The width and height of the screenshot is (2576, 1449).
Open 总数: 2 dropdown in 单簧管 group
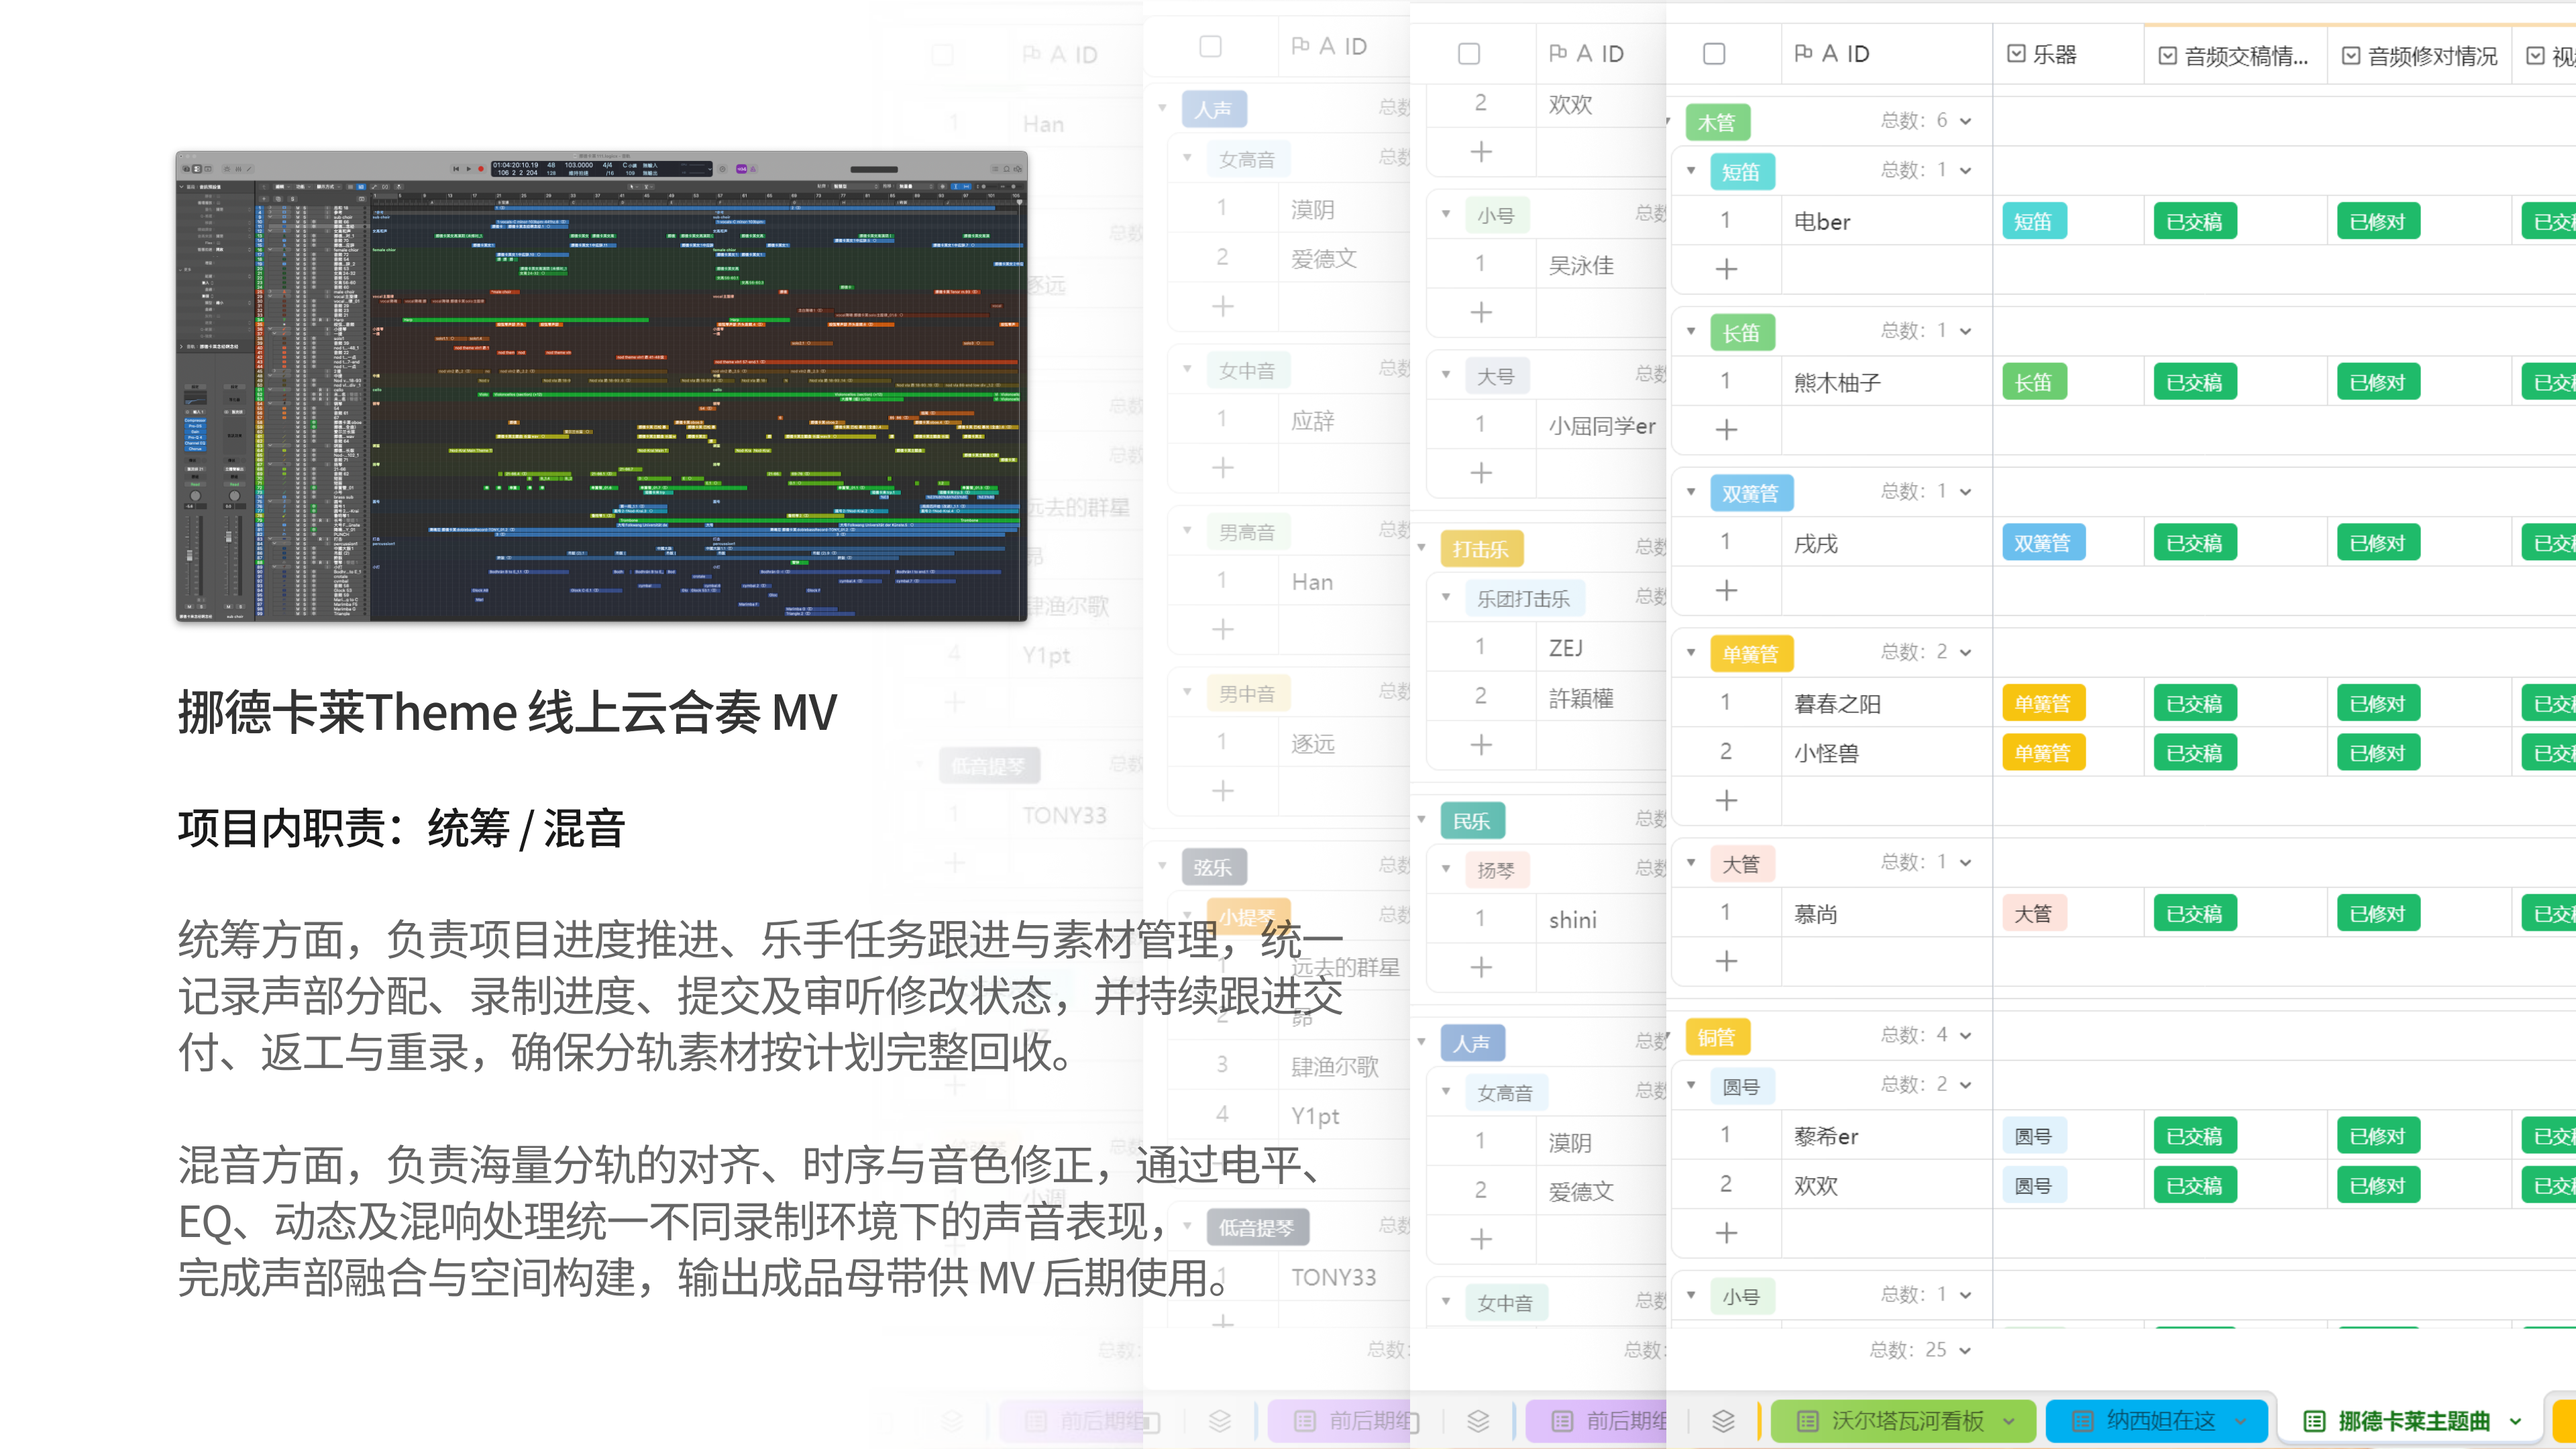[x=1926, y=652]
